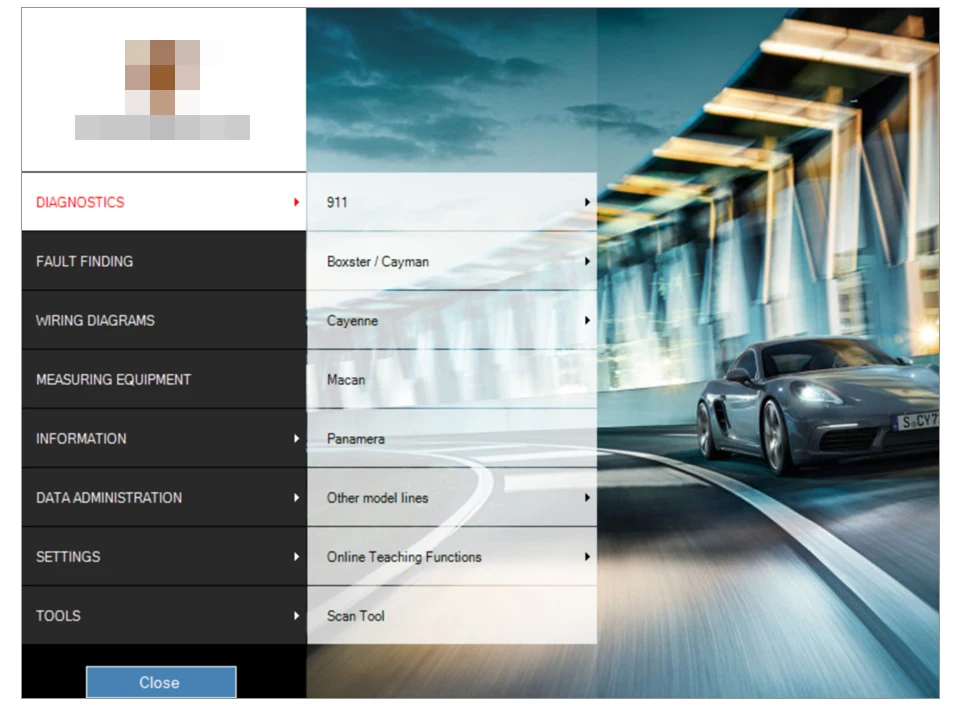960x709 pixels.
Task: Open DATA ADMINISTRATION menu entry
Action: point(163,498)
